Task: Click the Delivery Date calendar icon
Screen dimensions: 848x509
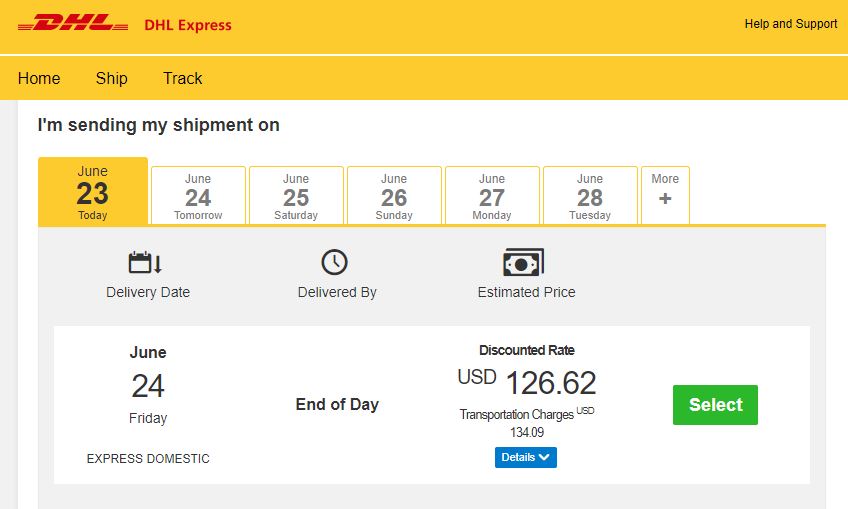Action: (146, 263)
